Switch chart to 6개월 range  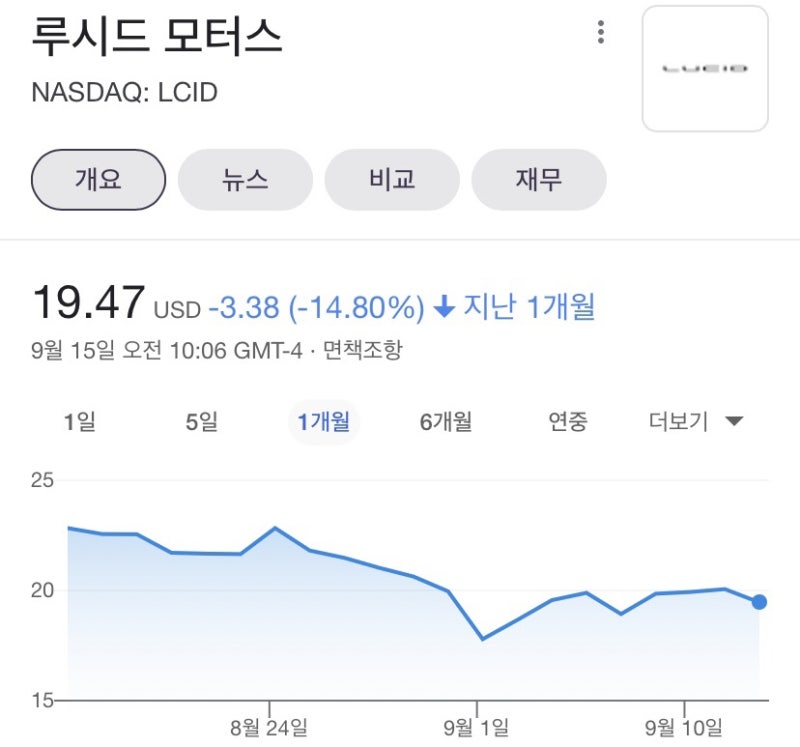pos(446,422)
